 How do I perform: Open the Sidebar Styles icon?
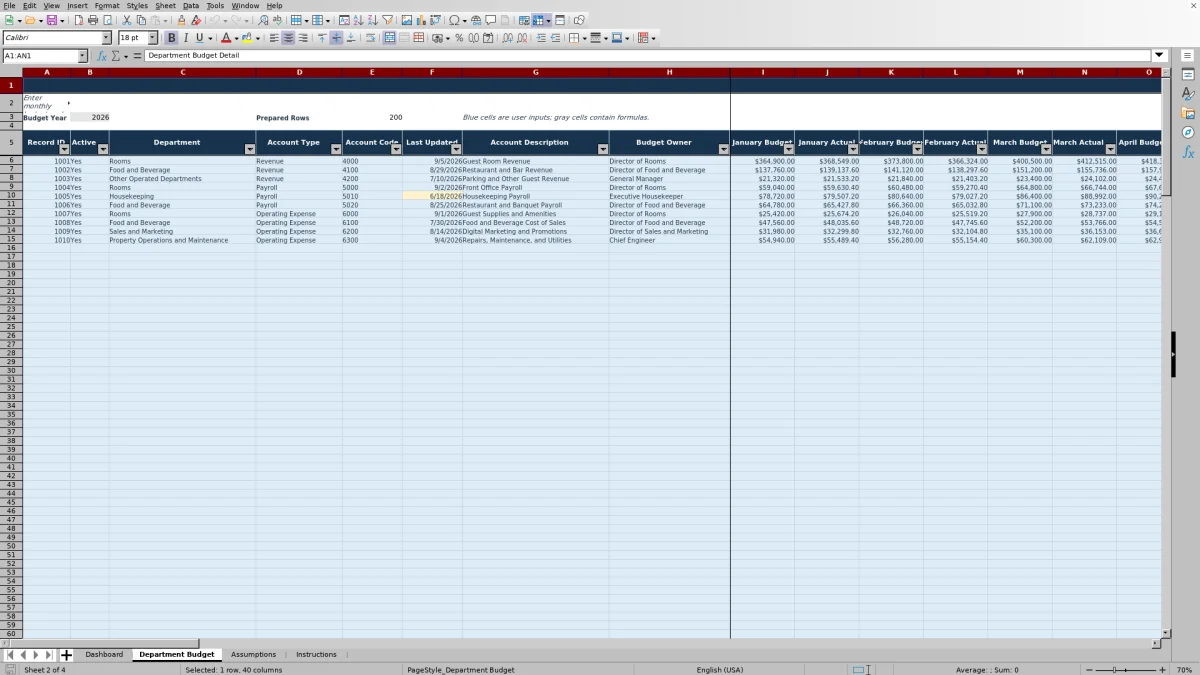point(1188,94)
